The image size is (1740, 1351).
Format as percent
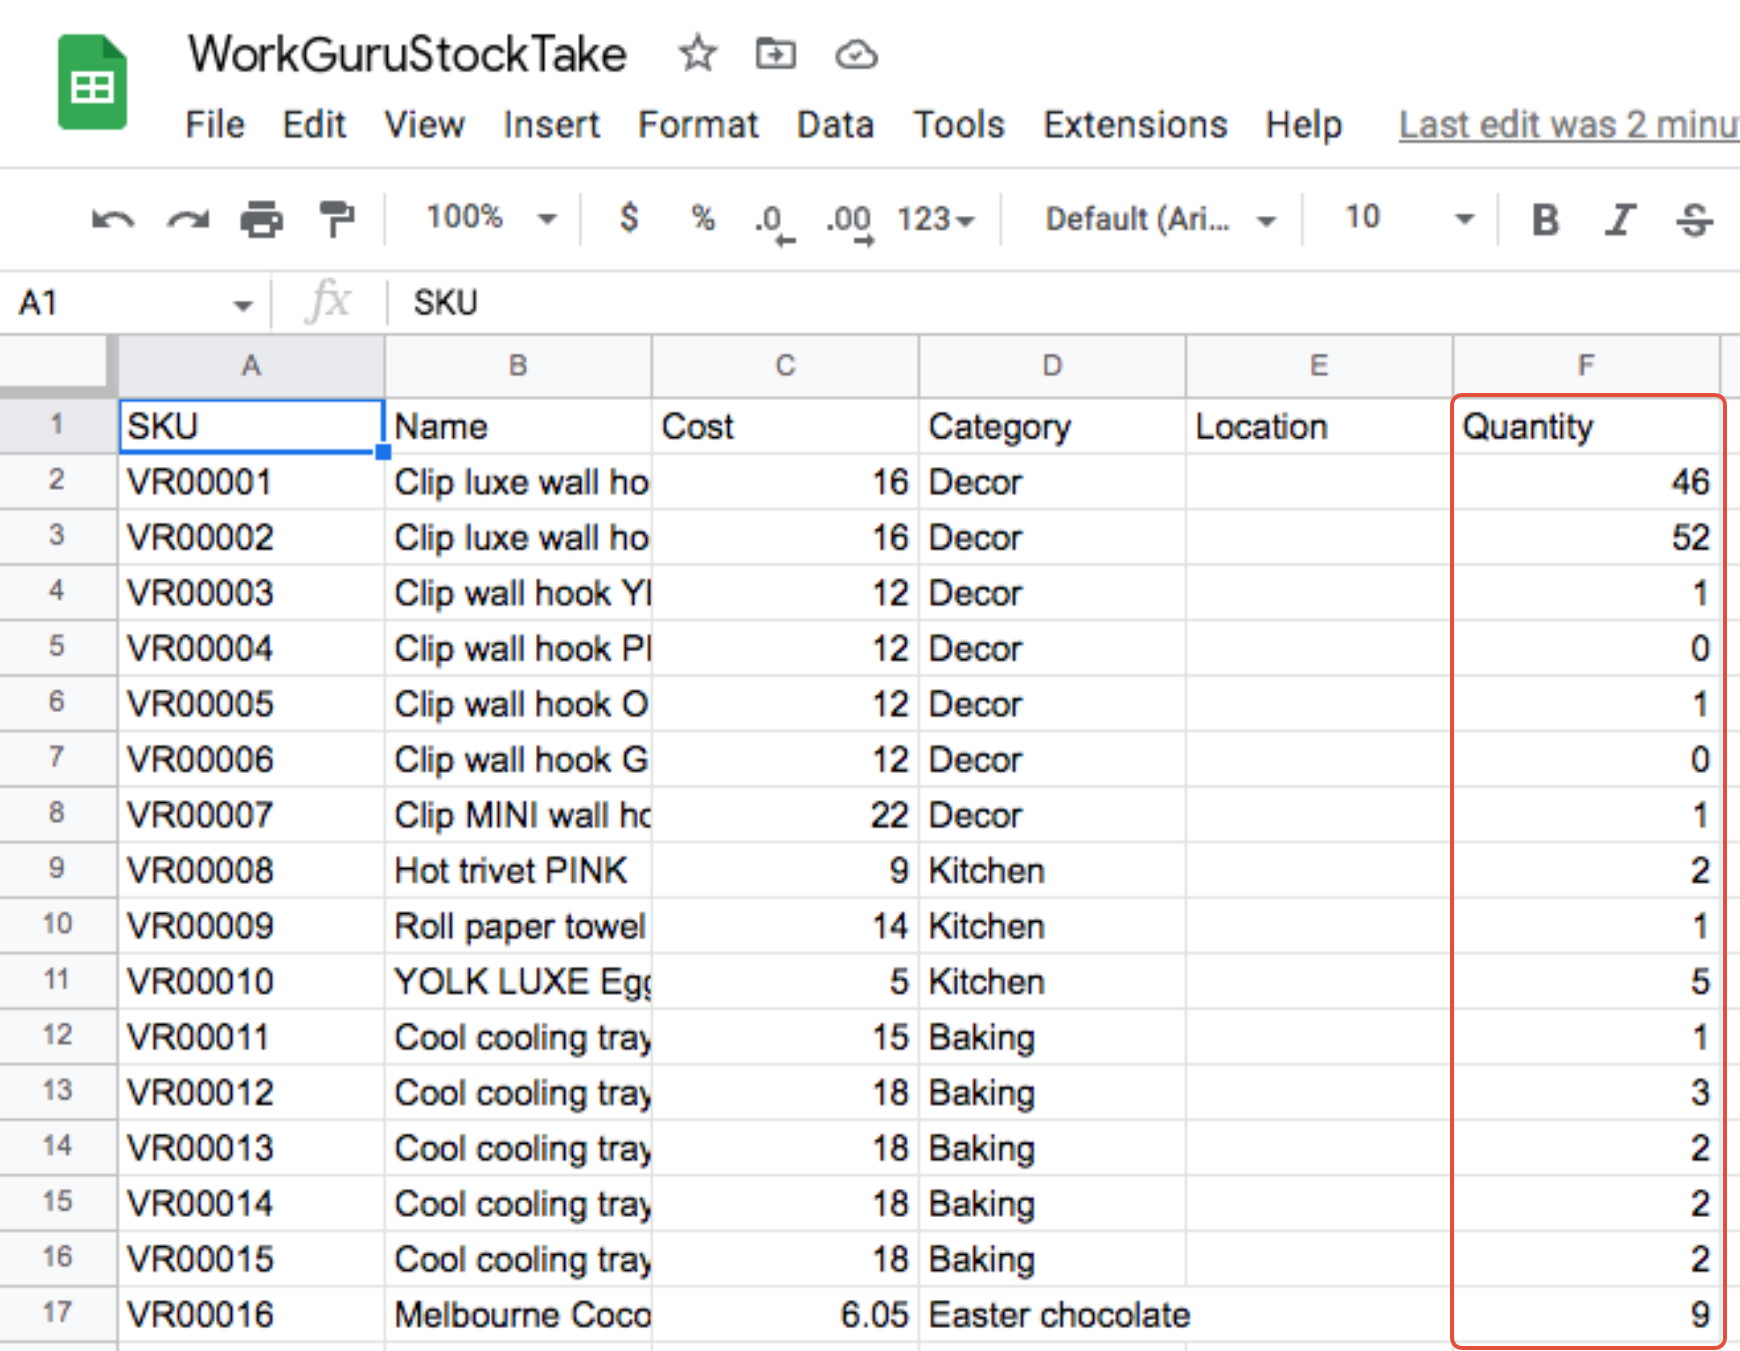point(703,217)
